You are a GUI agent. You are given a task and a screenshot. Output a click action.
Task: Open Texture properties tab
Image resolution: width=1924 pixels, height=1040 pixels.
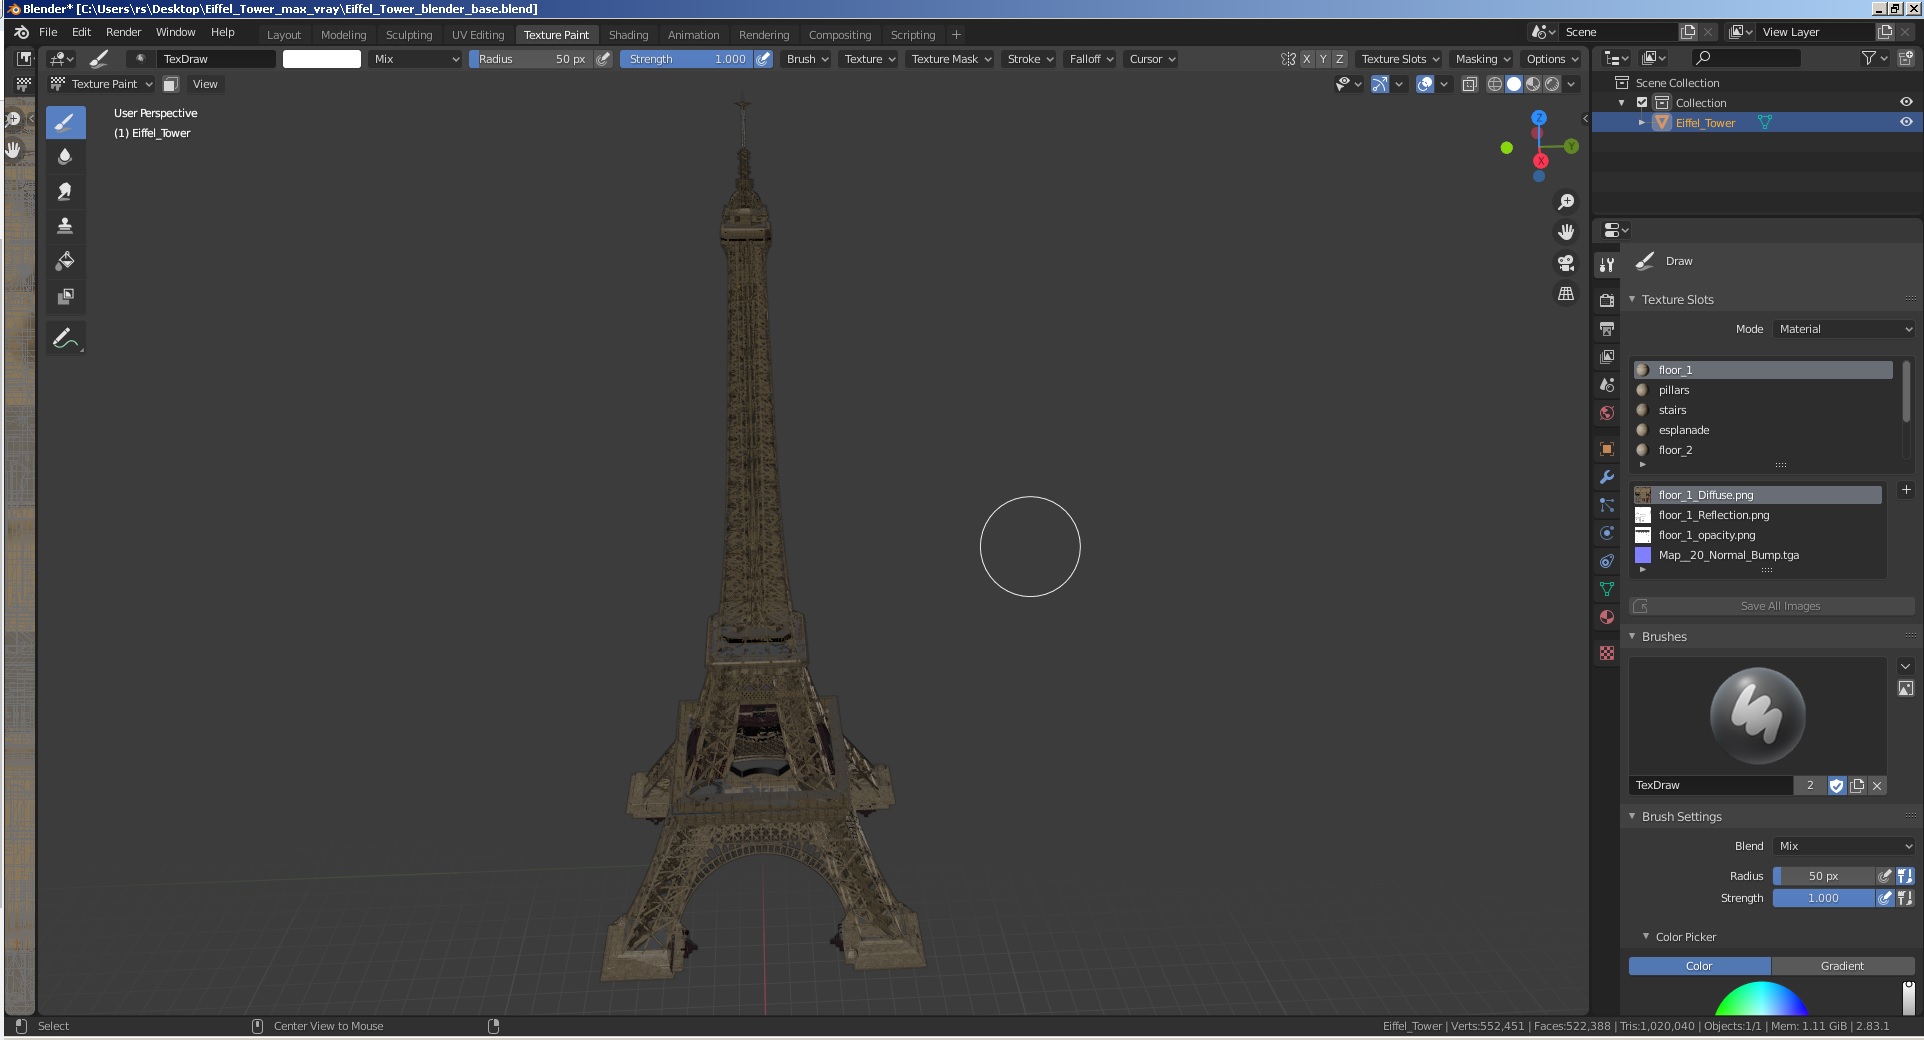1607,653
